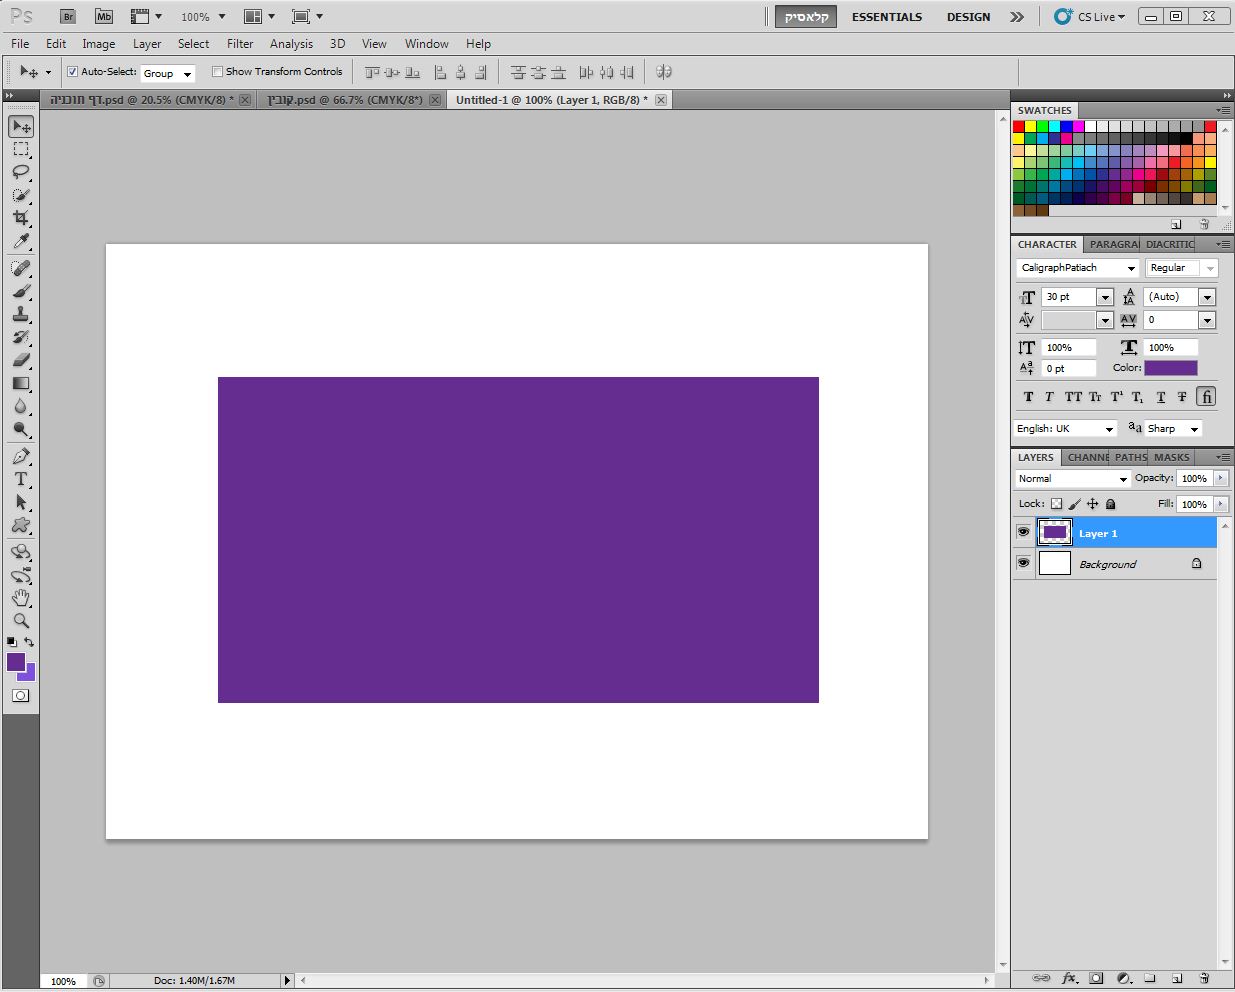Uncheck the Auto-Select checkbox

point(72,72)
